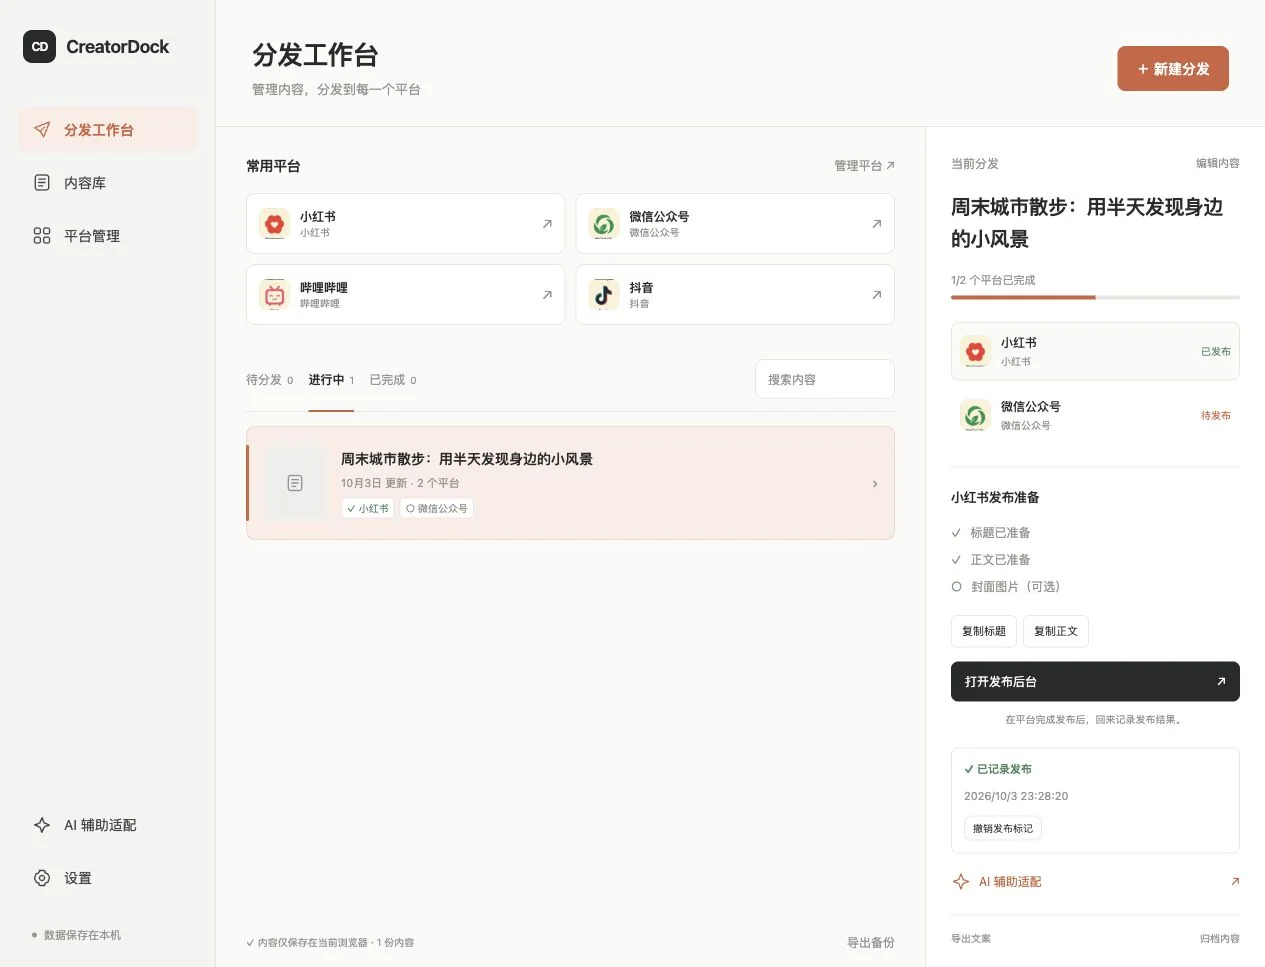Click the 新建分发 button
The width and height of the screenshot is (1265, 967).
(1173, 69)
